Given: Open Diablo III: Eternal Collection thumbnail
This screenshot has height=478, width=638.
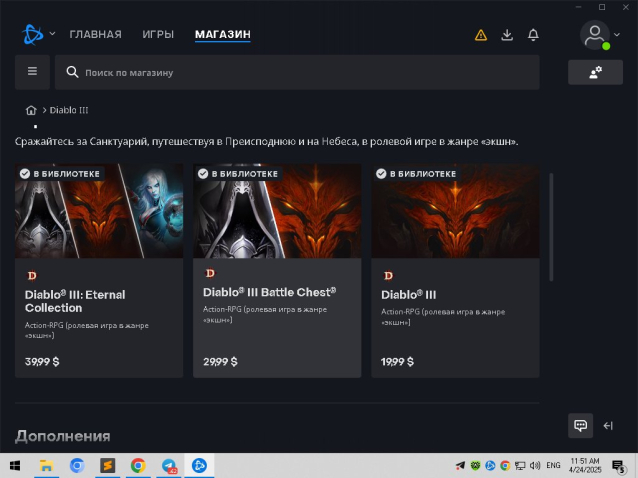Looking at the screenshot, I should pyautogui.click(x=99, y=211).
